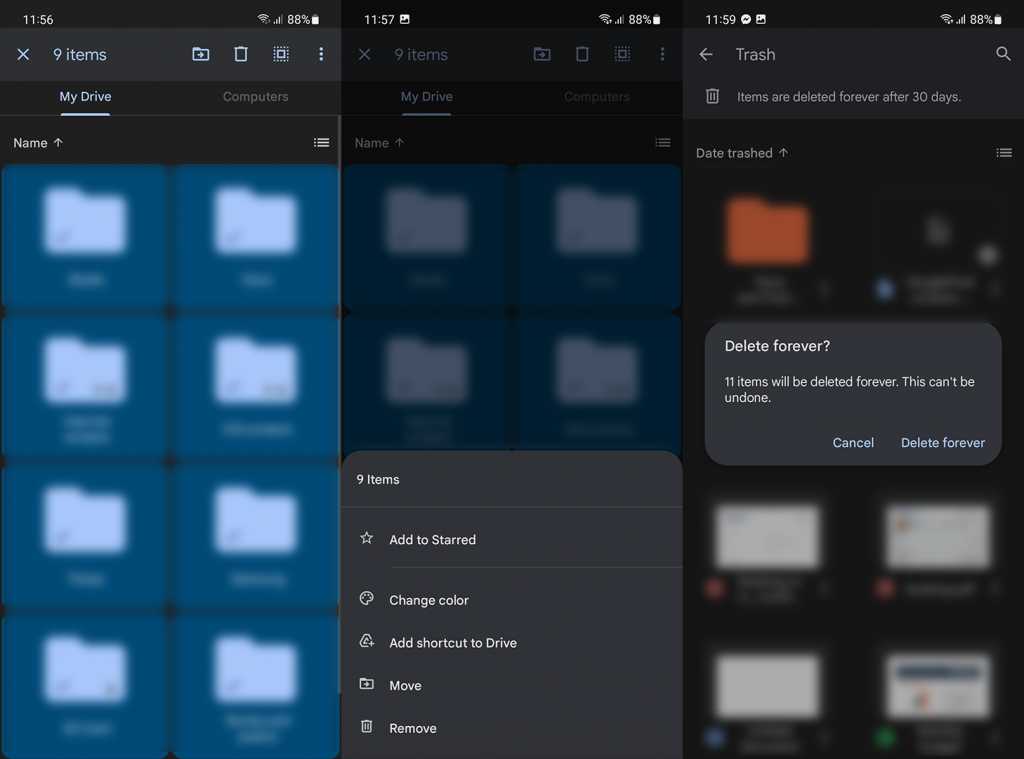The height and width of the screenshot is (759, 1024).
Task: Tap the move icon in the dimmed middle toolbar
Action: coord(542,54)
